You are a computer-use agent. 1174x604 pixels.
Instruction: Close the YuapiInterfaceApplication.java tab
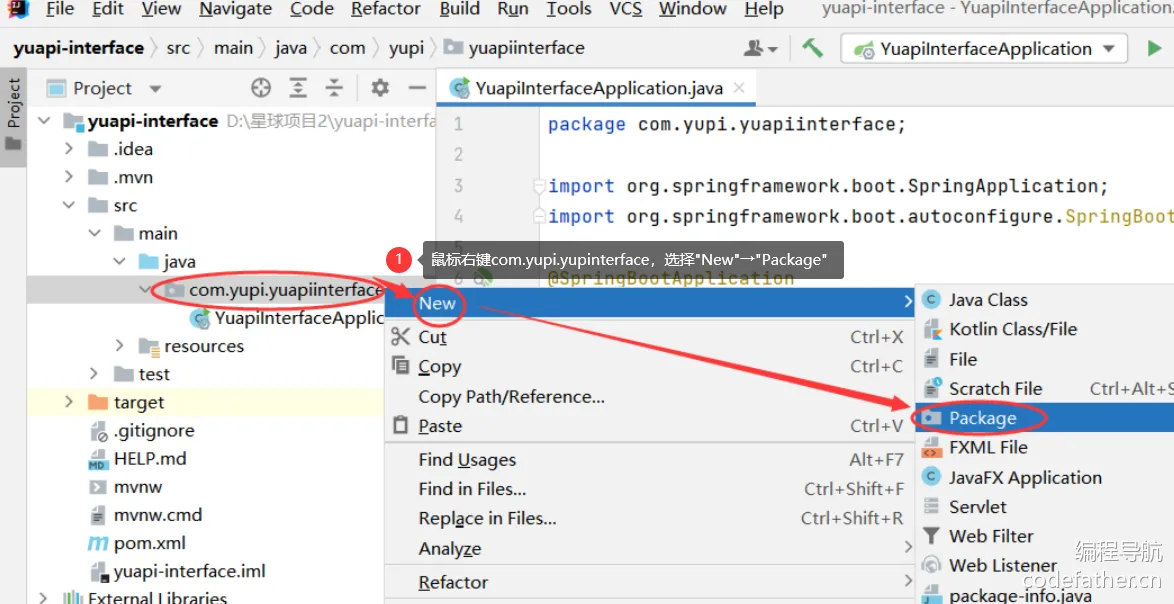739,88
